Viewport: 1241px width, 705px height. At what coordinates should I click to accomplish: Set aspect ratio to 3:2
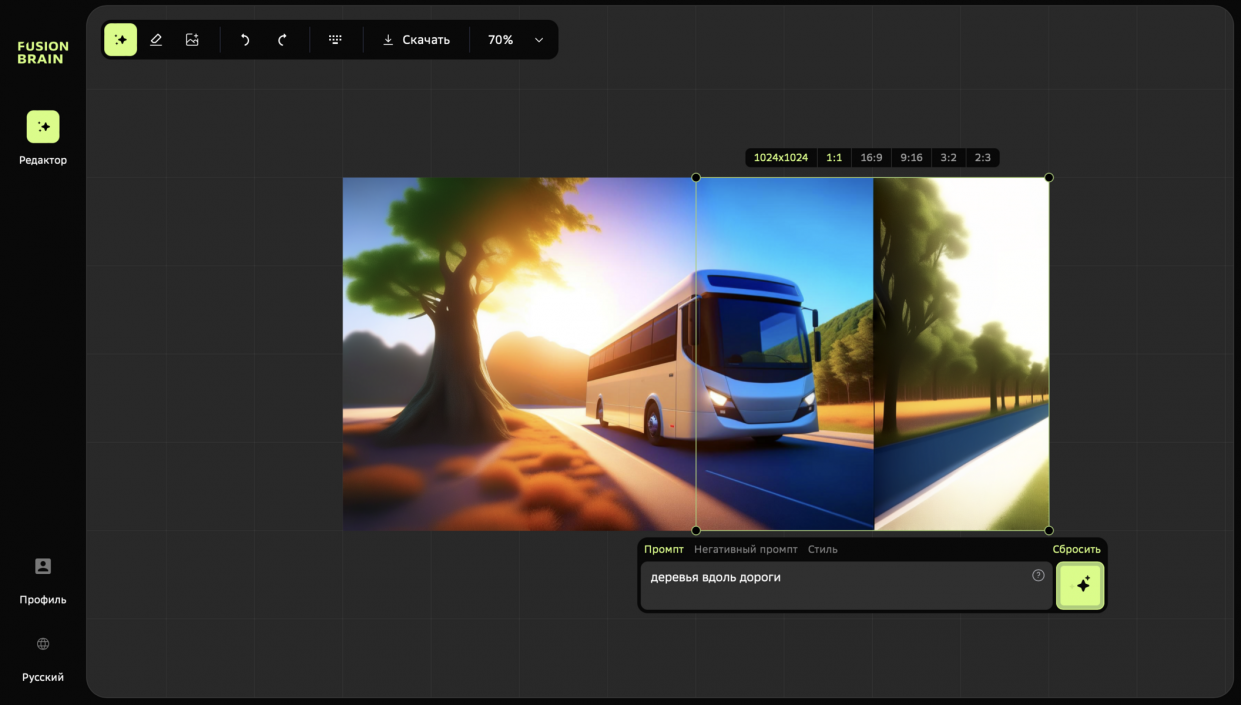[x=948, y=158]
